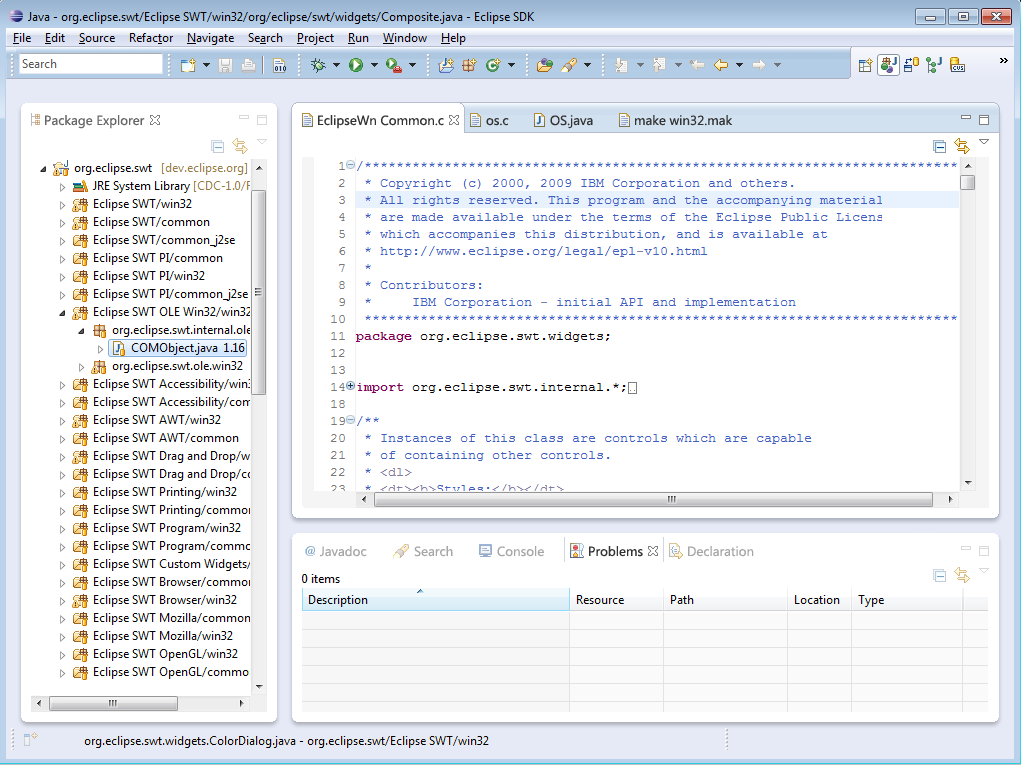Click the editor area Collapse All icon

click(940, 146)
